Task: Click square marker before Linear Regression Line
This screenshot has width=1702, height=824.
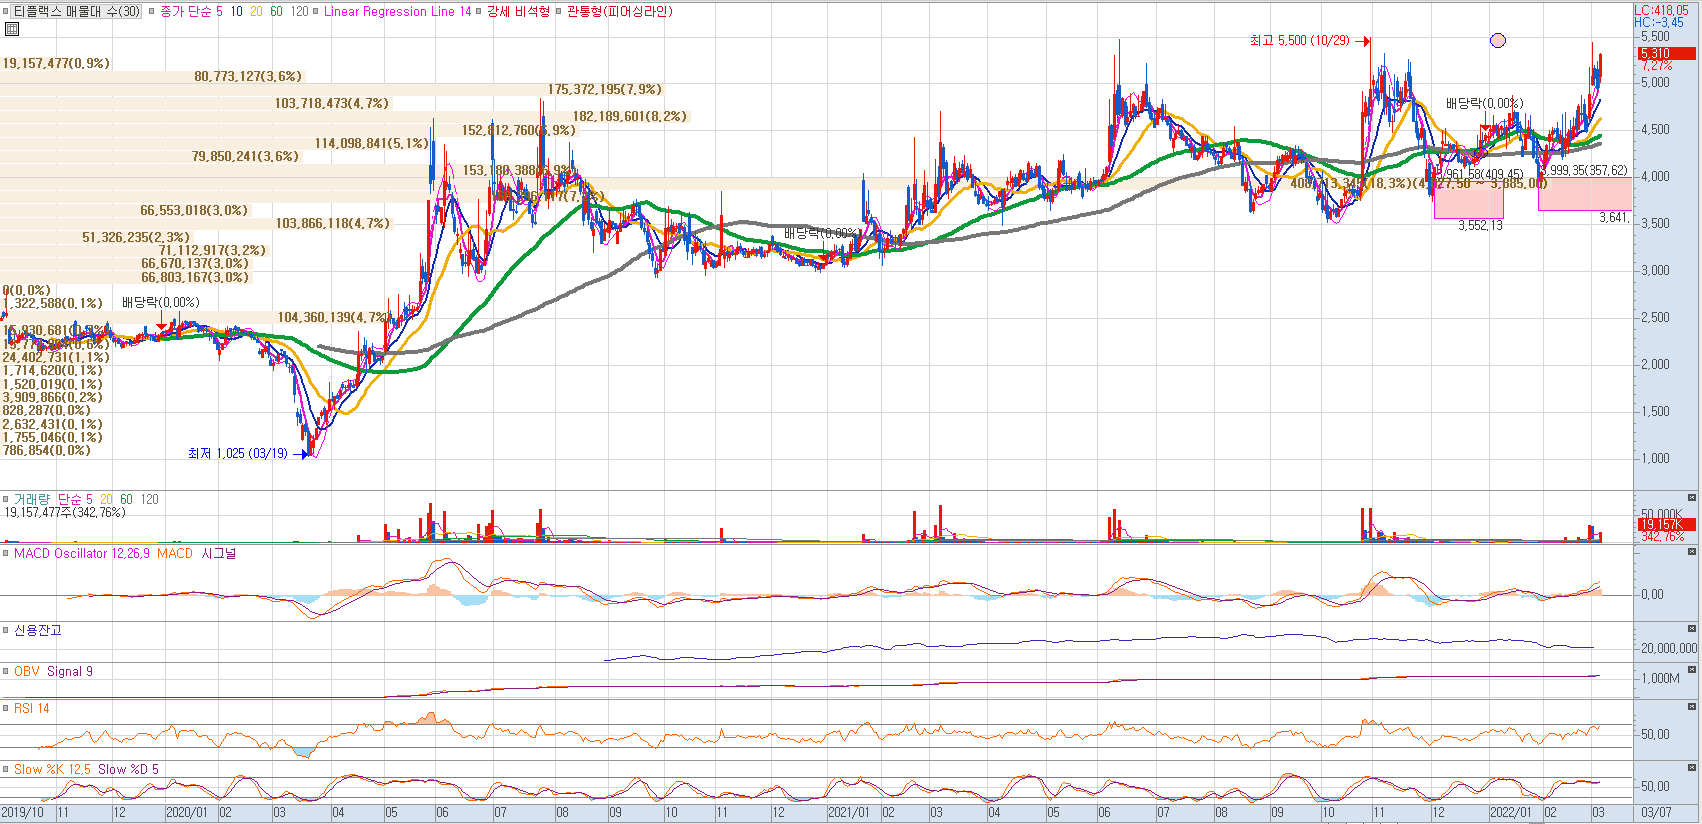Action: pos(316,12)
